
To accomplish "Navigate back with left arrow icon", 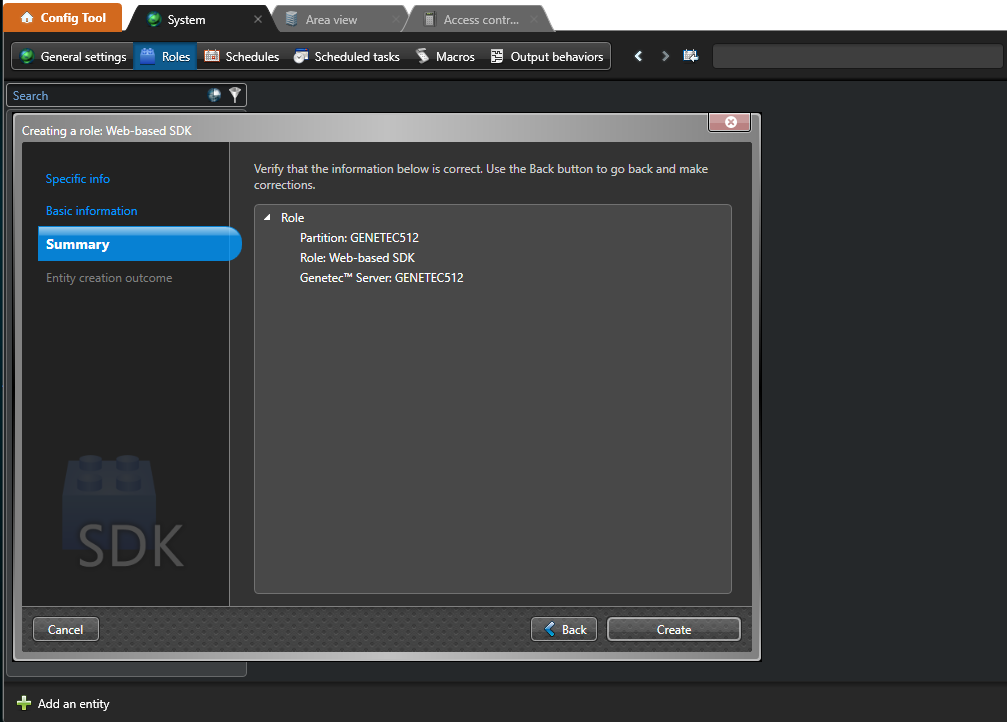I will click(639, 57).
